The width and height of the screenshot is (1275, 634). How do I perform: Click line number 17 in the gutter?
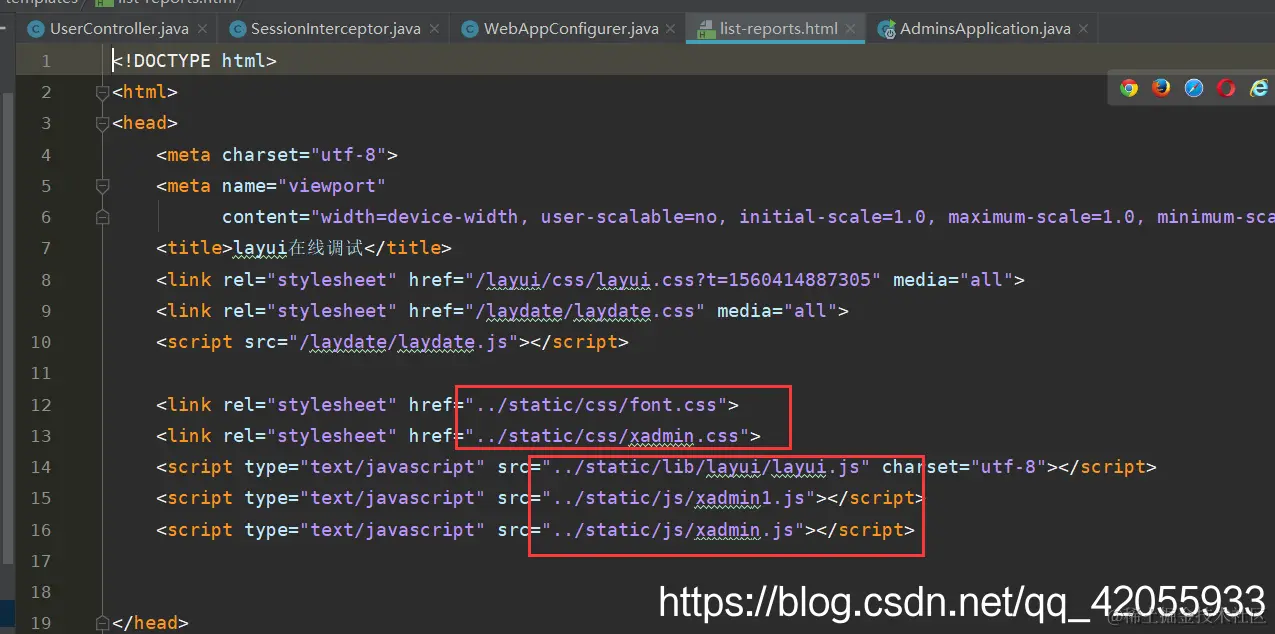point(41,560)
